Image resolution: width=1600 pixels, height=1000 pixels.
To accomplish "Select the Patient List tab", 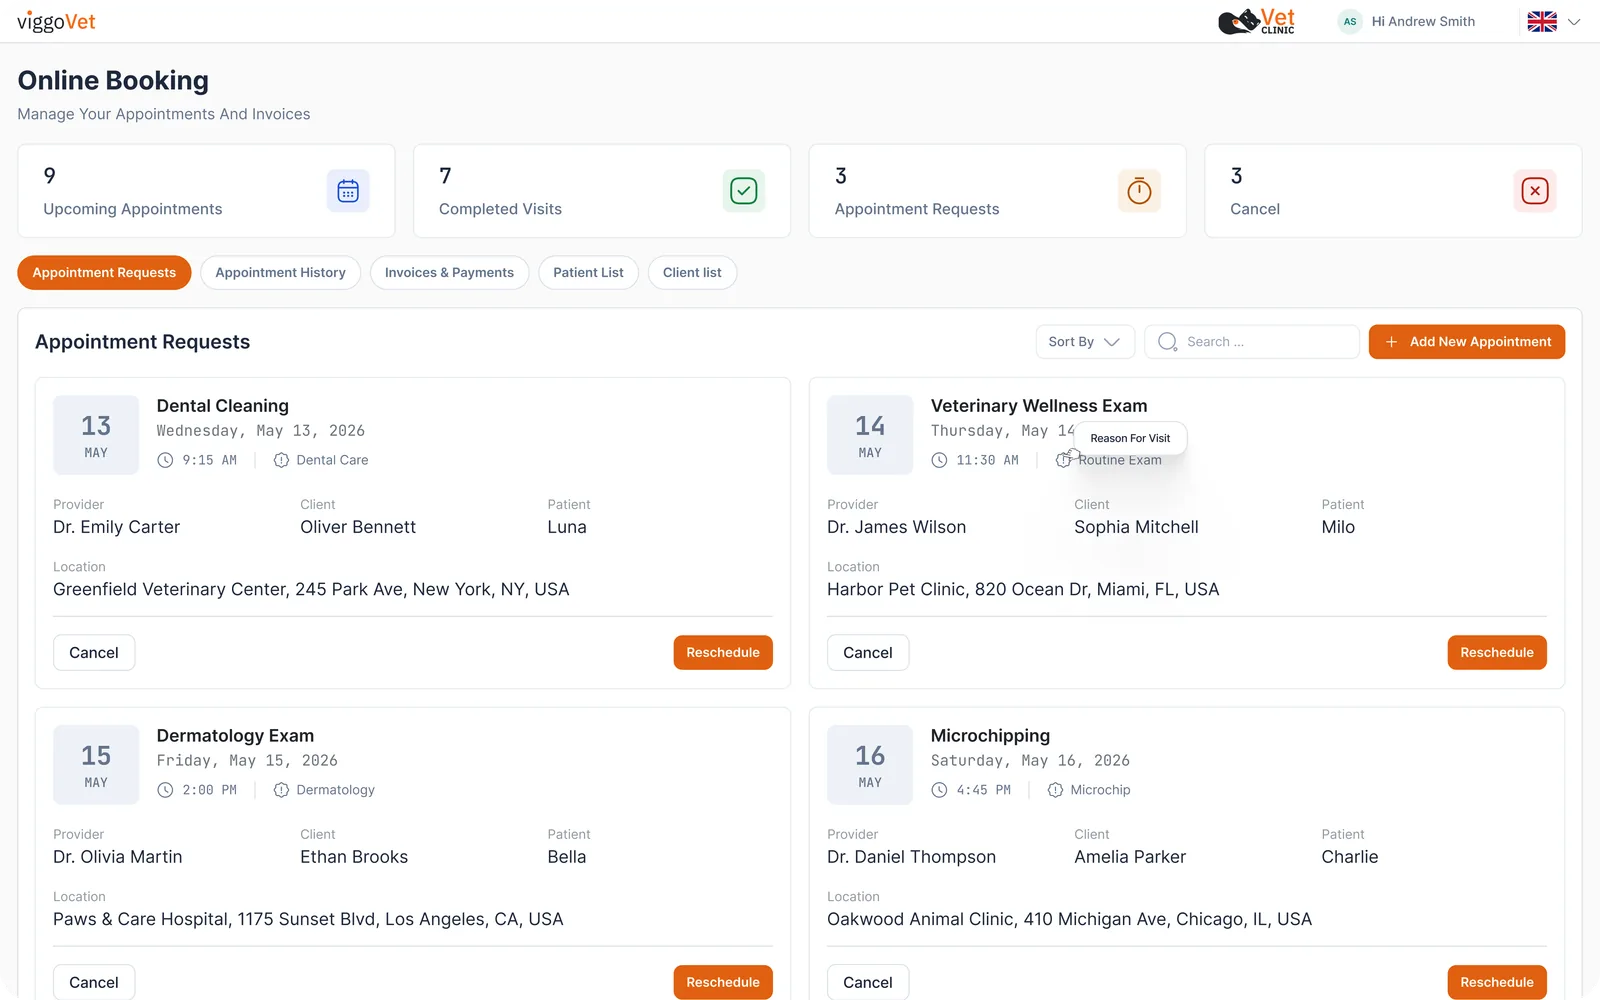I will tap(588, 273).
